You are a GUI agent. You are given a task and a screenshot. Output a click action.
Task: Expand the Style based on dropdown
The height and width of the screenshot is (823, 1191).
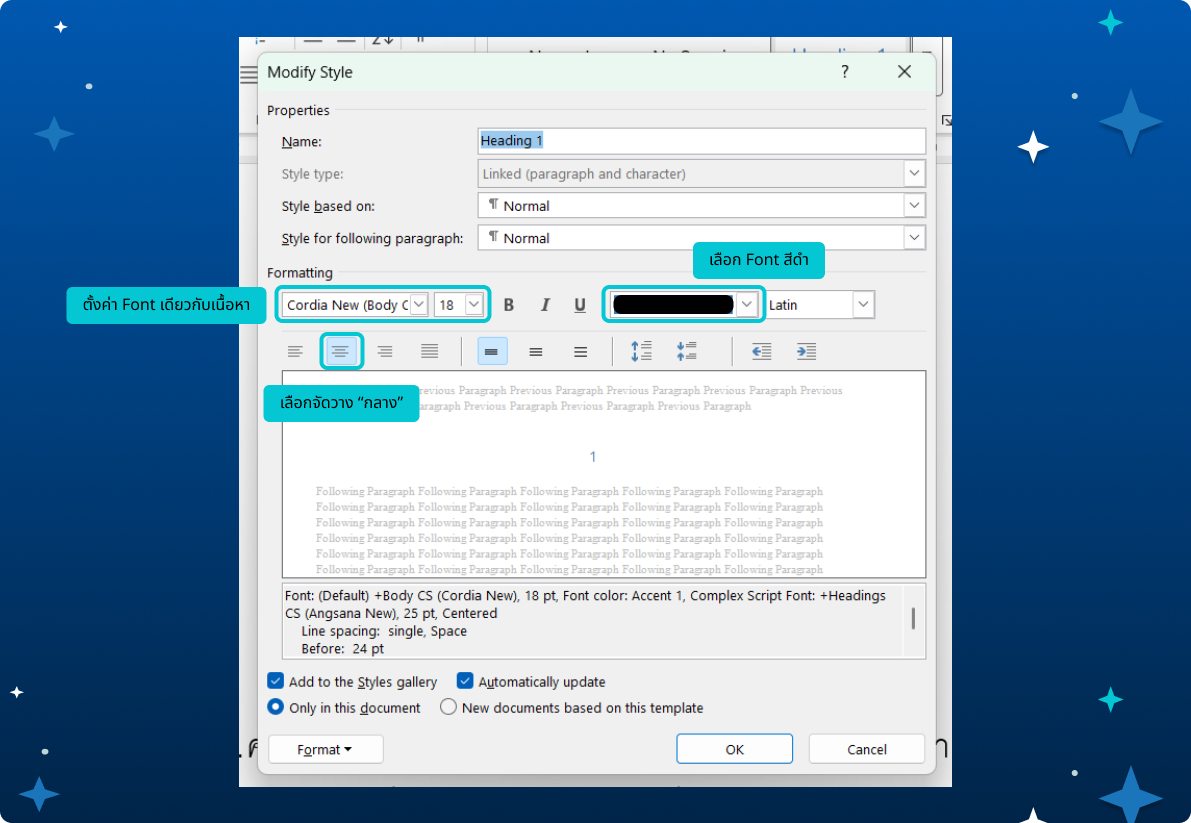click(914, 205)
